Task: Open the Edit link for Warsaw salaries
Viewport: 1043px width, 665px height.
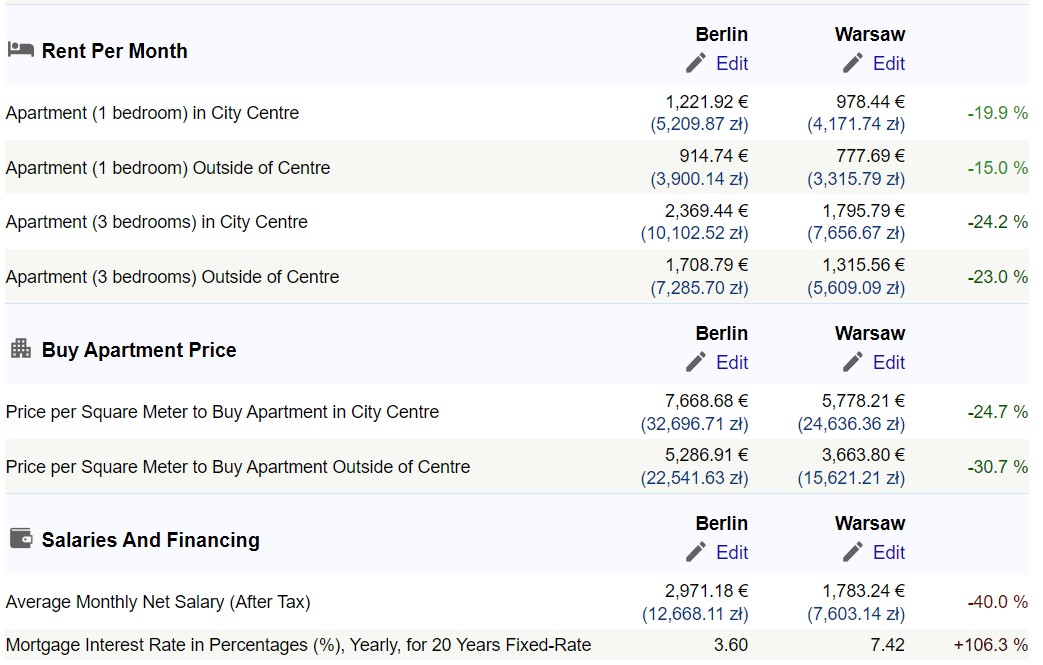Action: click(889, 552)
